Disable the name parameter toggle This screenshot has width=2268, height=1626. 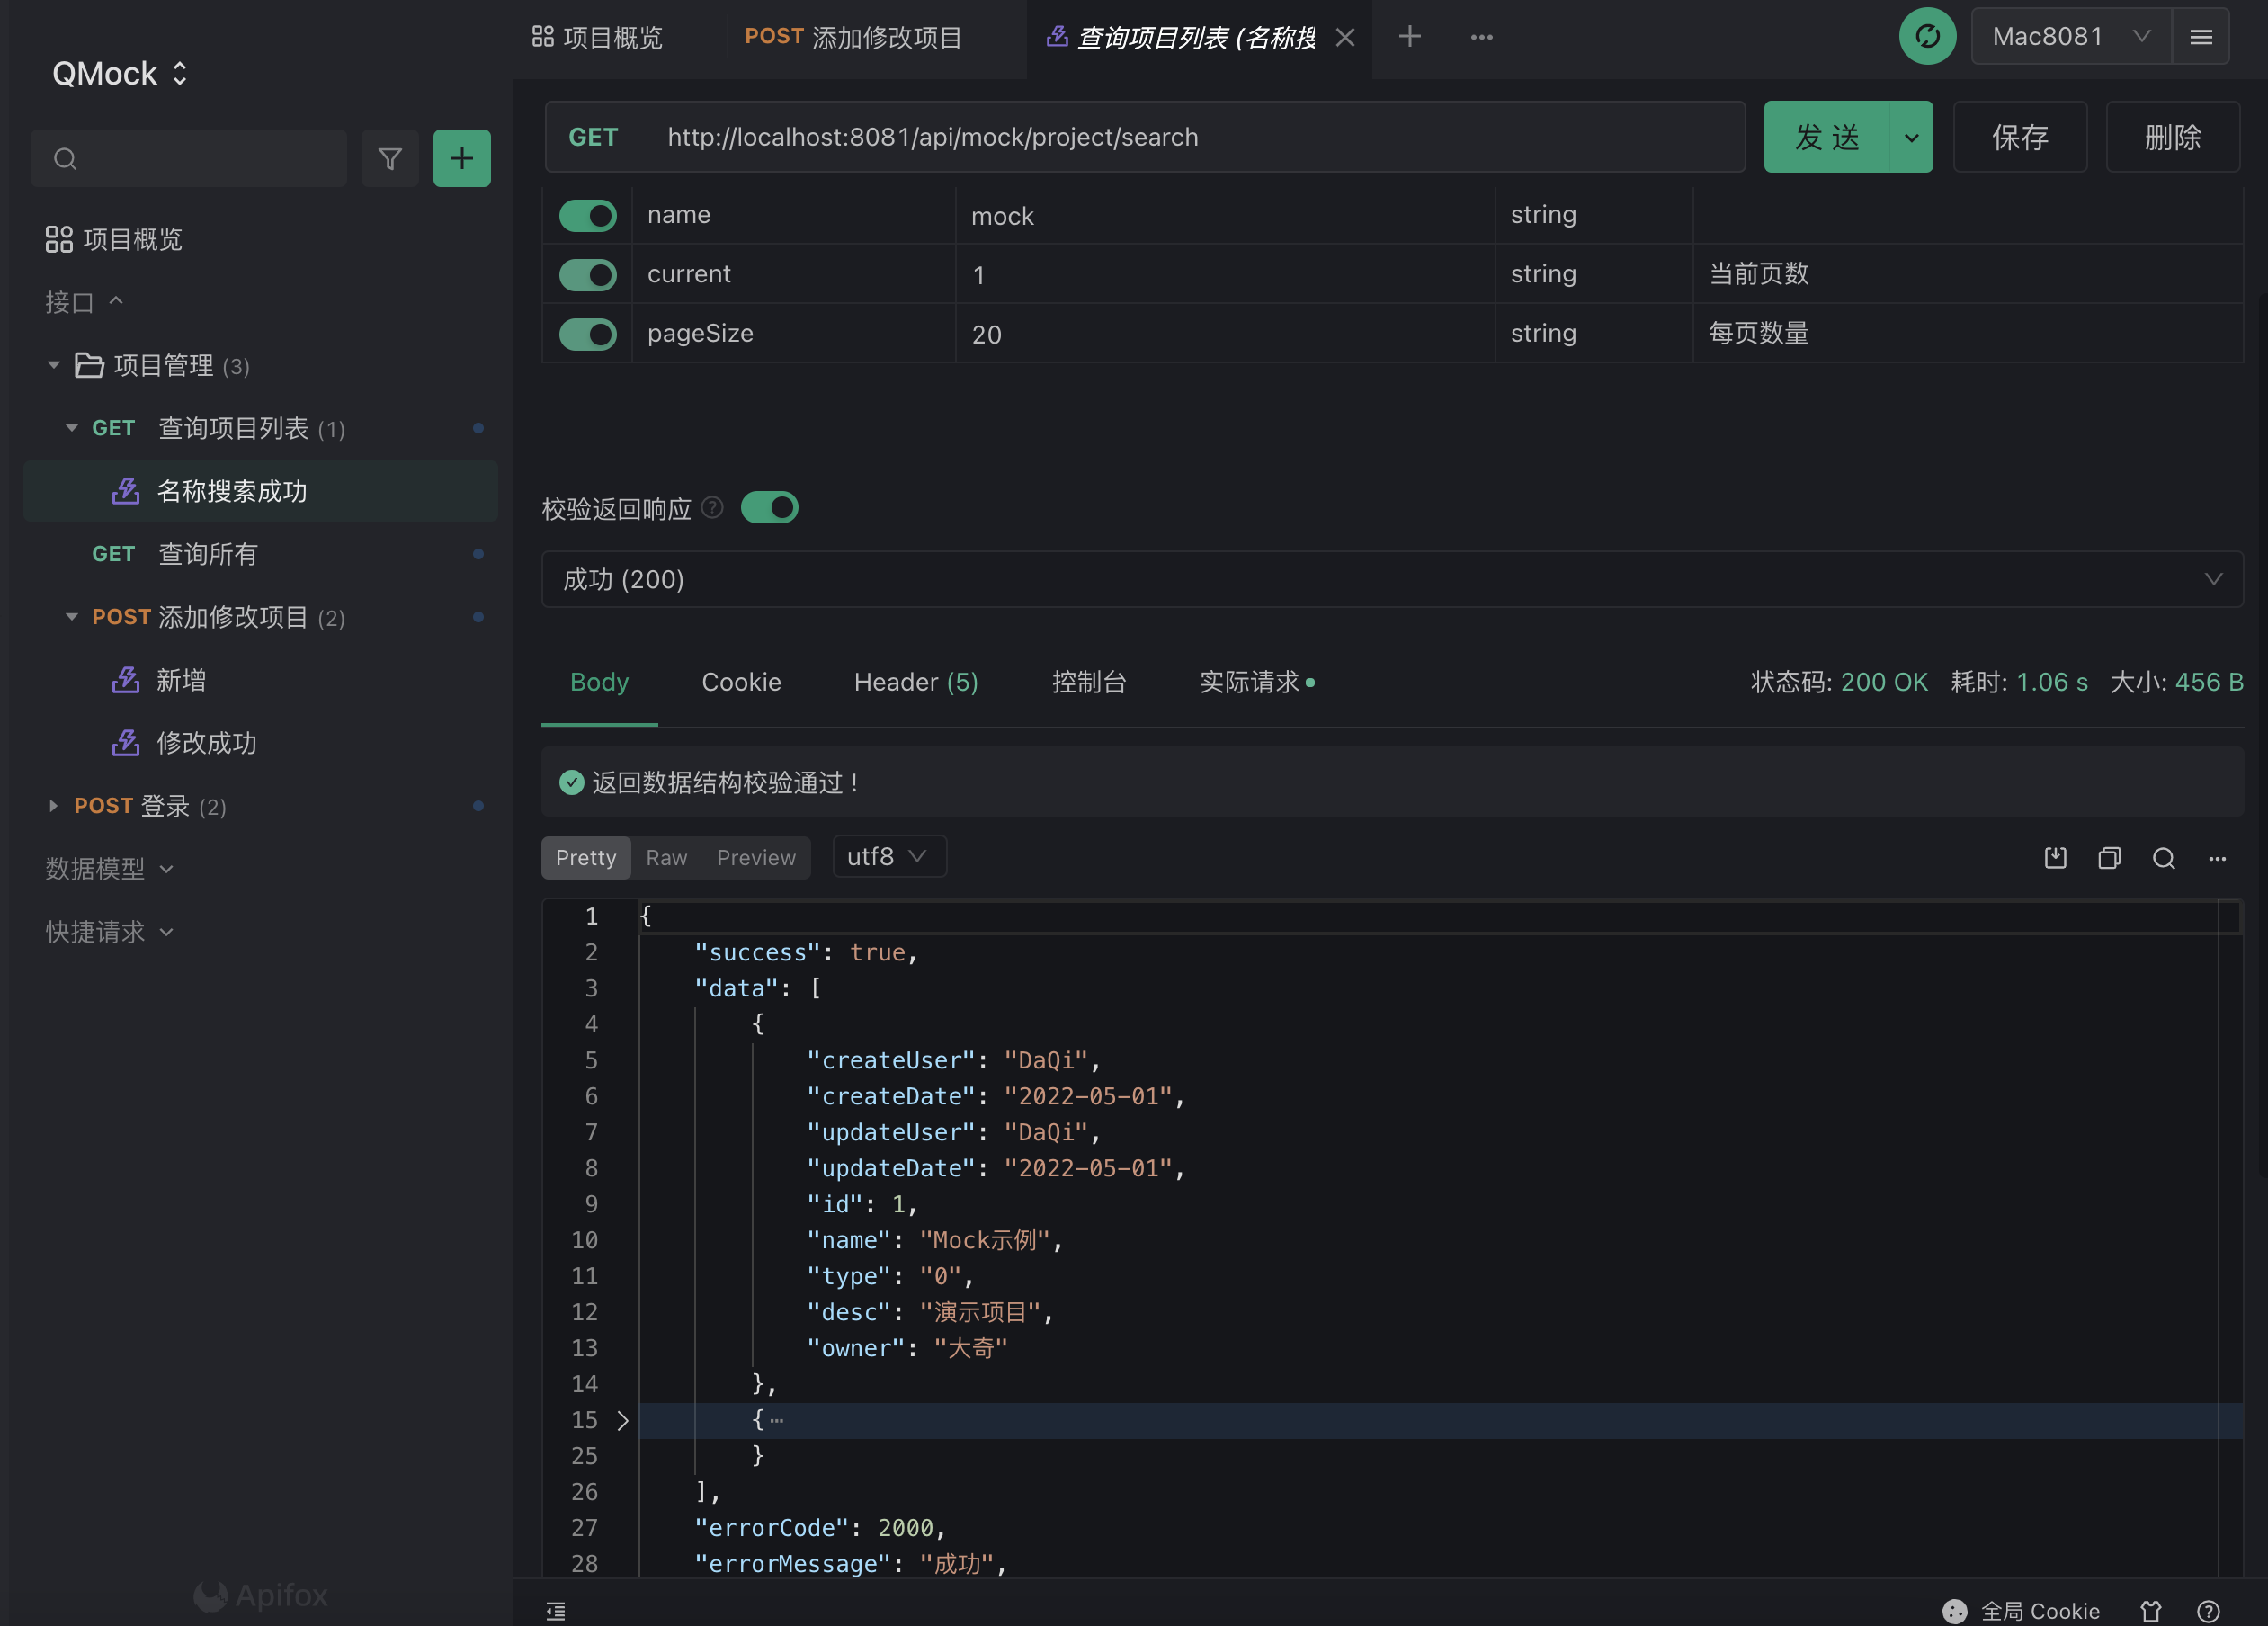pyautogui.click(x=588, y=215)
